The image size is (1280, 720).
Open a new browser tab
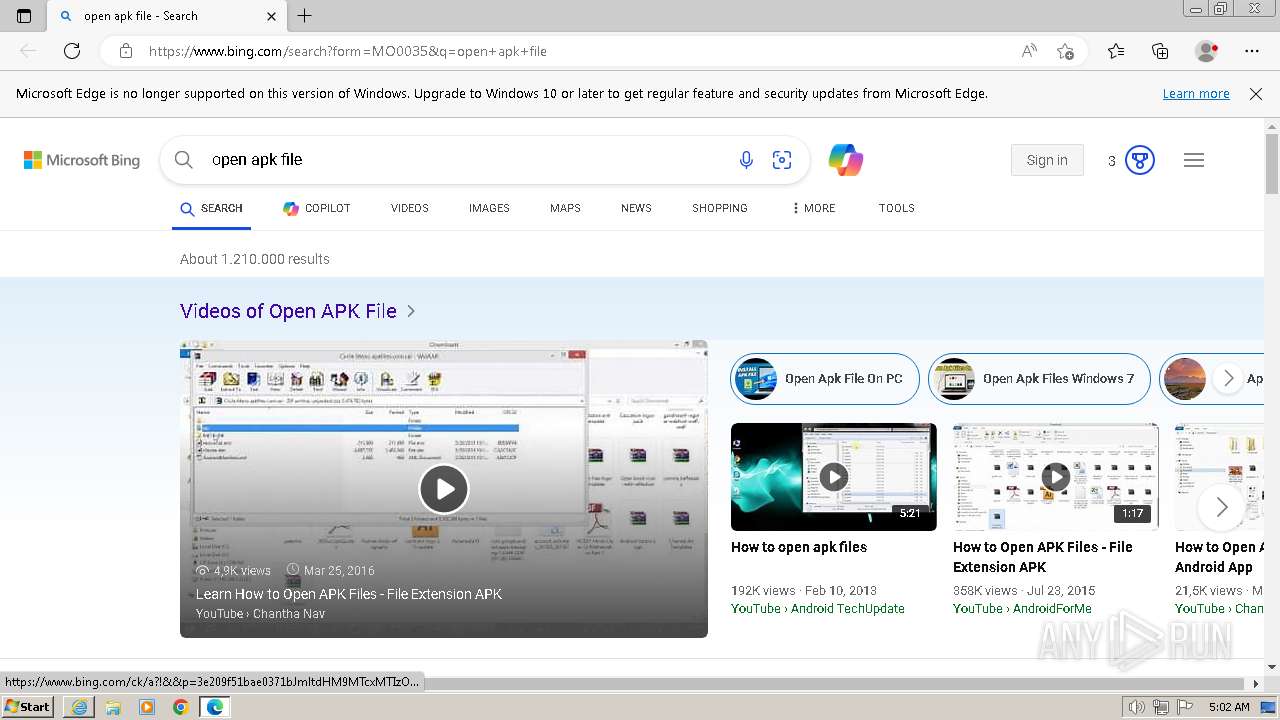pos(305,16)
